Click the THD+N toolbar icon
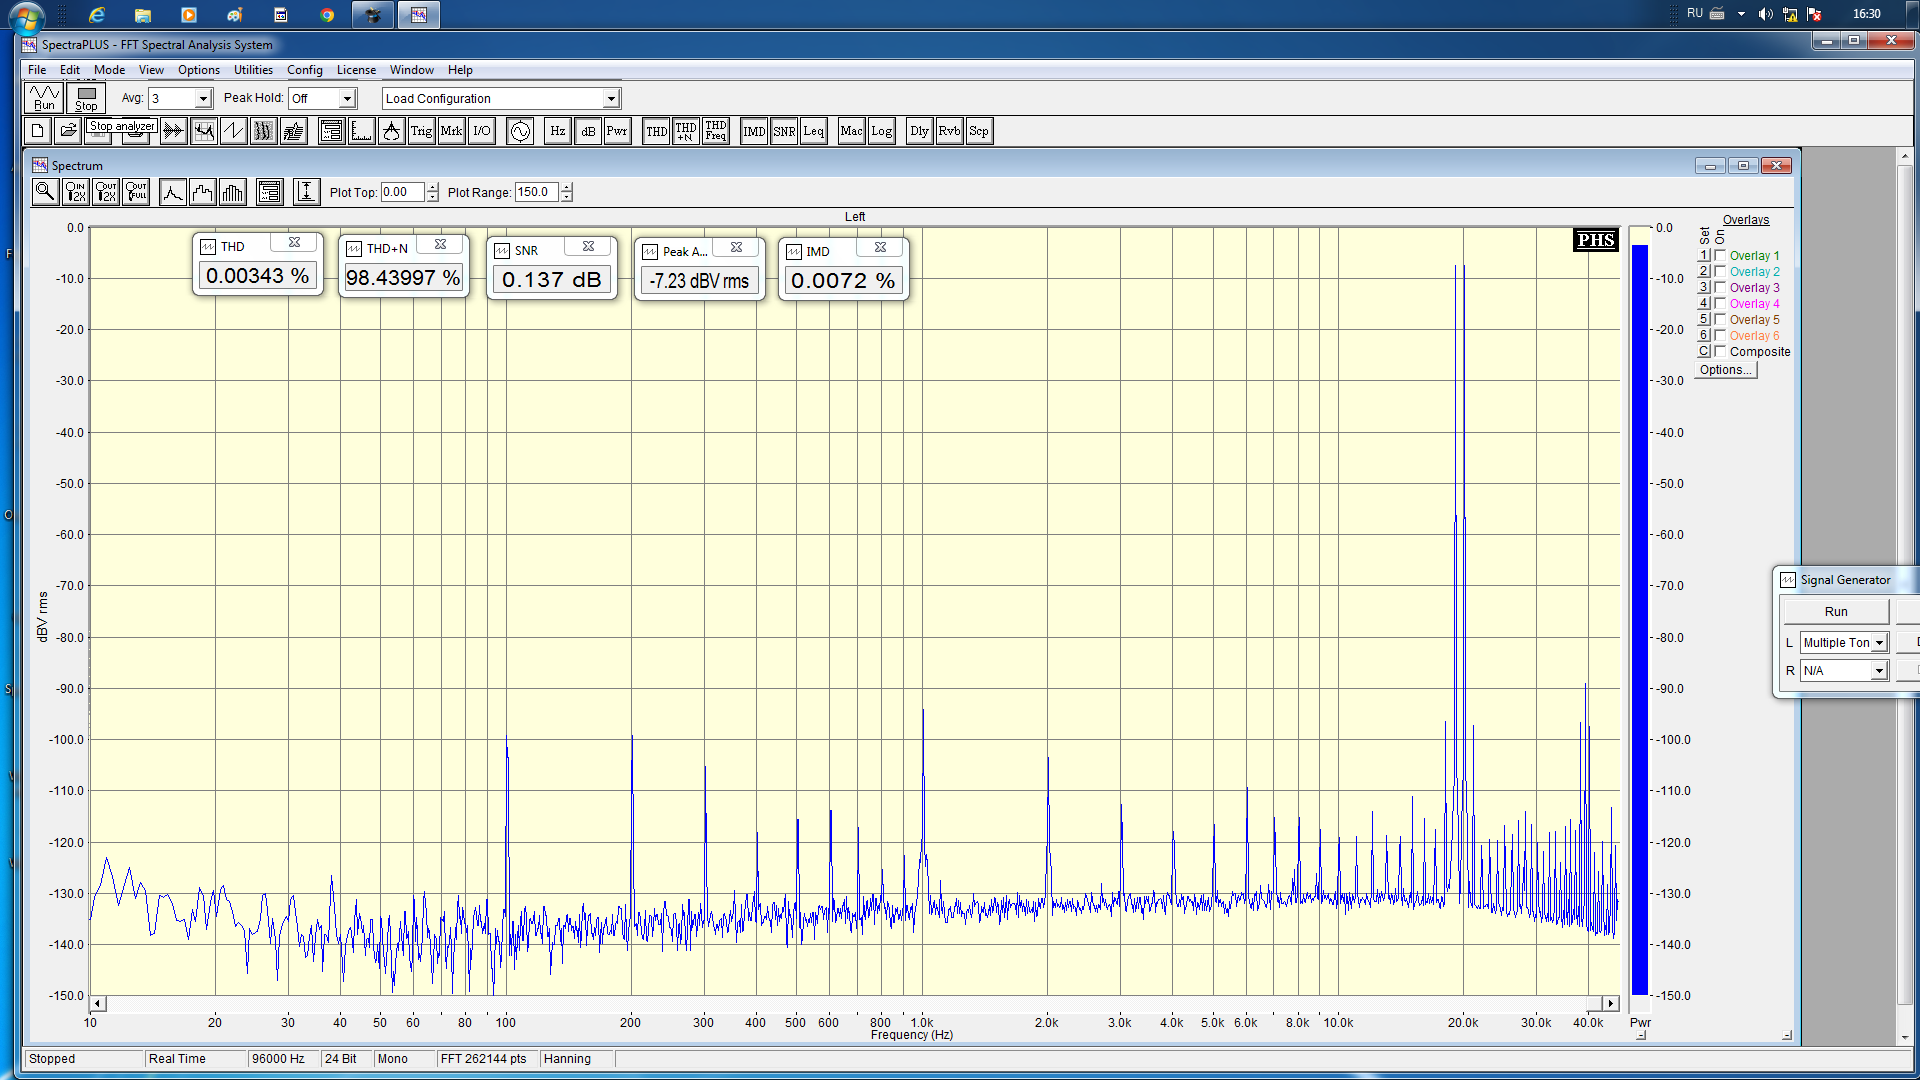This screenshot has width=1920, height=1080. [x=686, y=131]
